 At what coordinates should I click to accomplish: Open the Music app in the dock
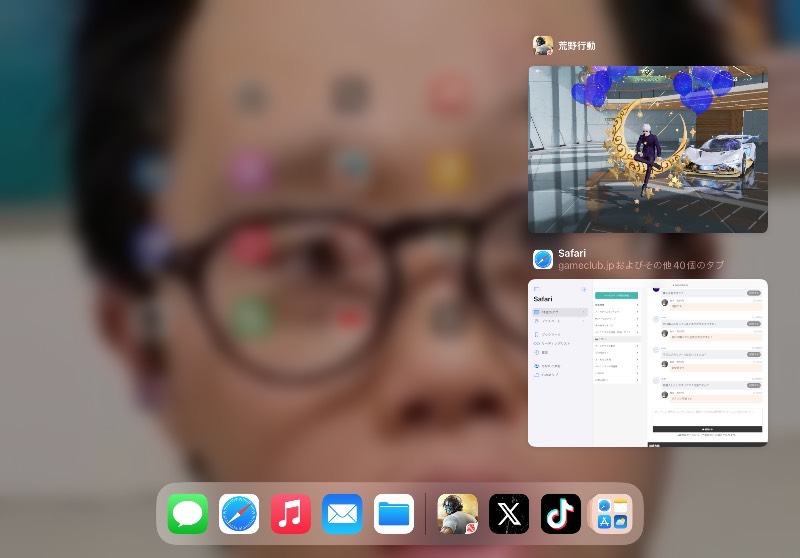tap(291, 514)
